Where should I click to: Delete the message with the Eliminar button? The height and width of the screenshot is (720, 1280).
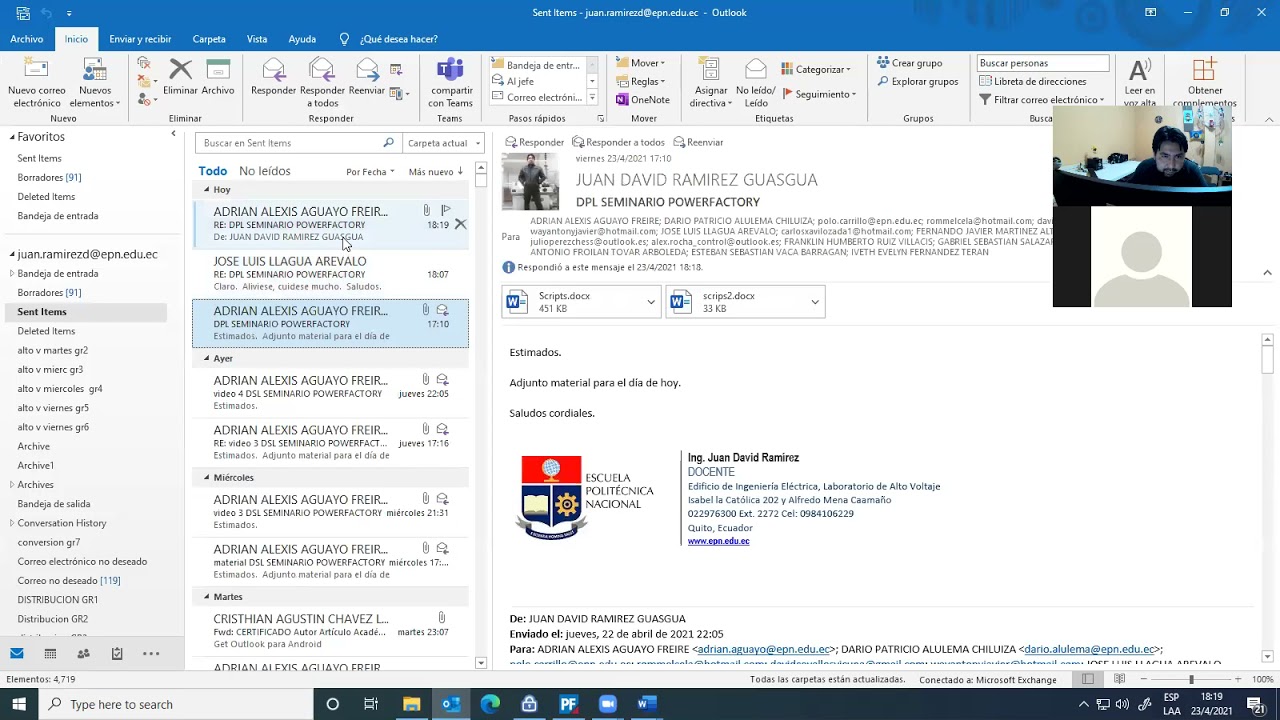(180, 78)
